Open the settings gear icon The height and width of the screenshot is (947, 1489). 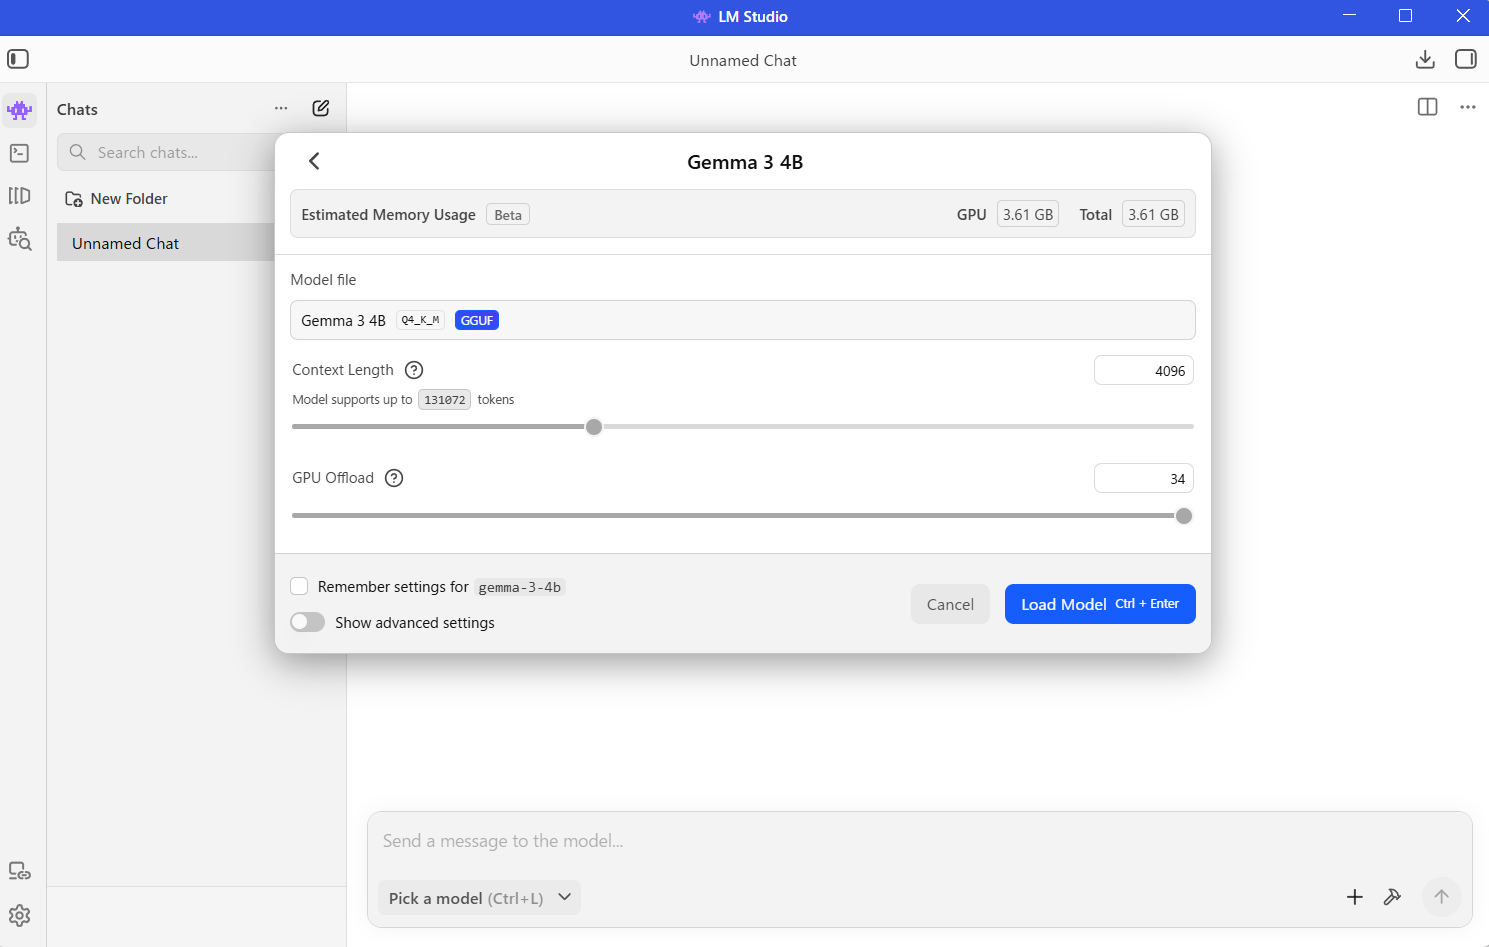click(x=19, y=915)
